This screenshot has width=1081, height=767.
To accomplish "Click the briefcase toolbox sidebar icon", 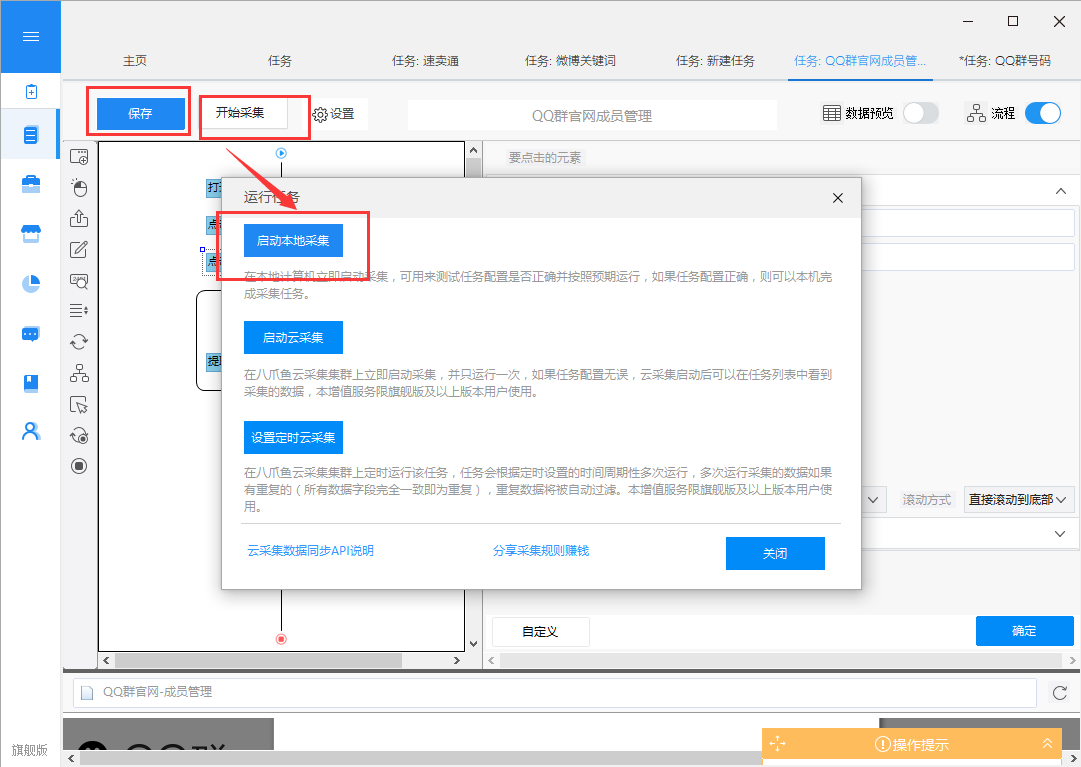I will 30,184.
